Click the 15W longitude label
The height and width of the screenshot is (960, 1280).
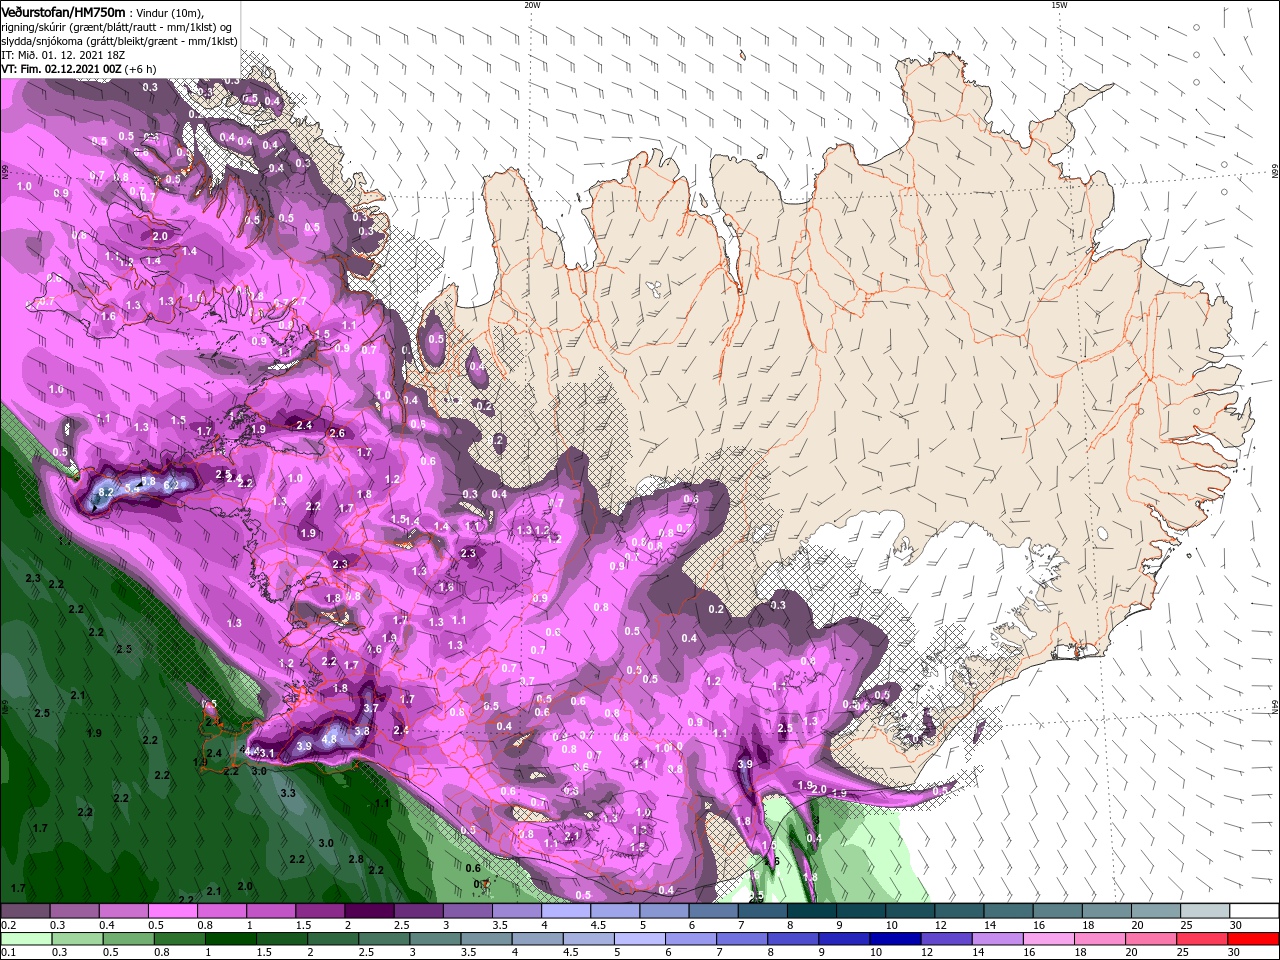point(1059,5)
